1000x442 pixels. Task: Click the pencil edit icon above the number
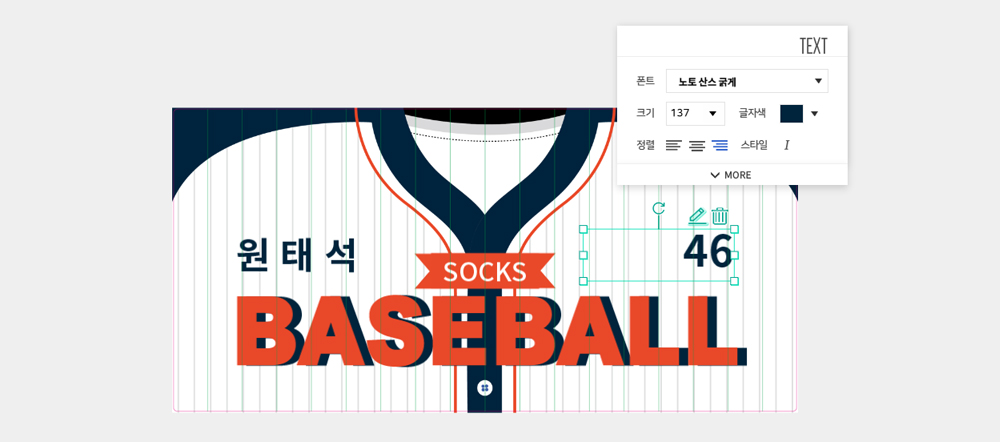[697, 215]
